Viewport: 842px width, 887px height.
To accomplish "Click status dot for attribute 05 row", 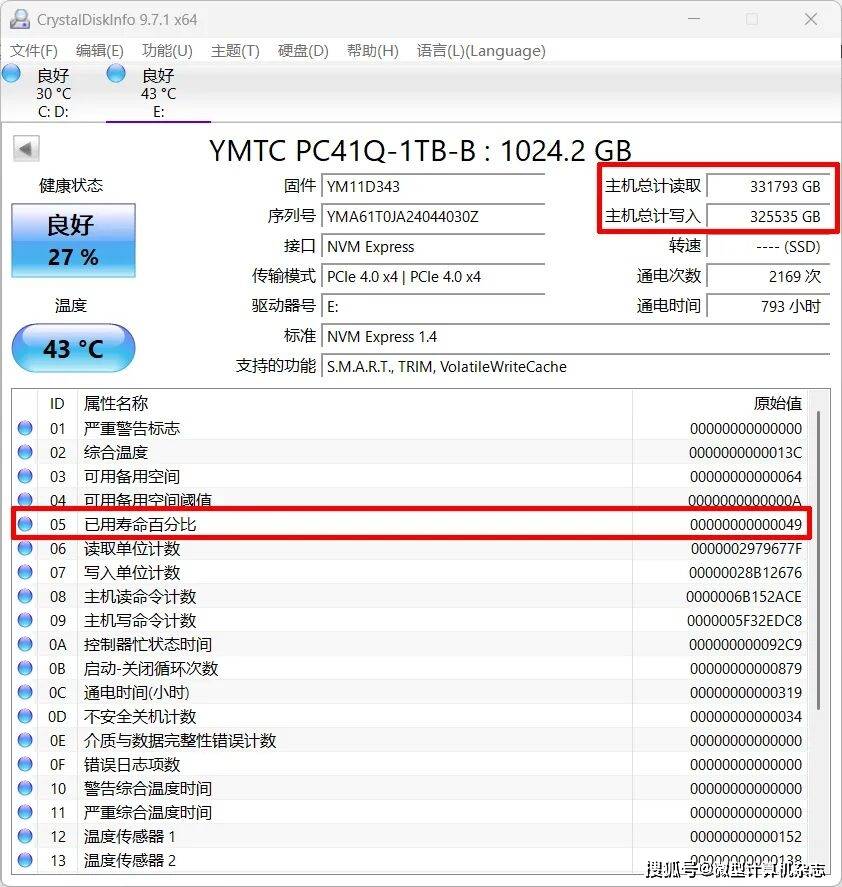I will [25, 524].
